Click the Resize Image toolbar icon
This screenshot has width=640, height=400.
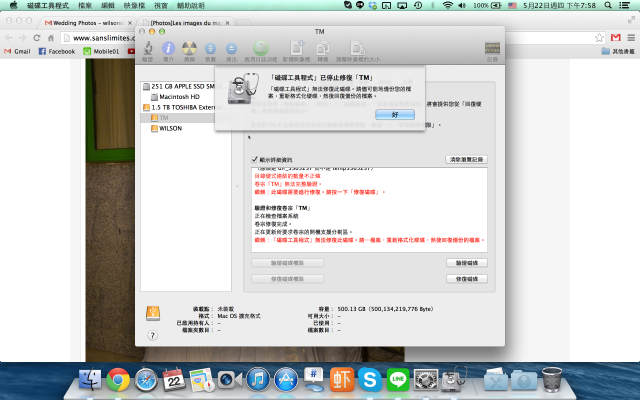358,48
